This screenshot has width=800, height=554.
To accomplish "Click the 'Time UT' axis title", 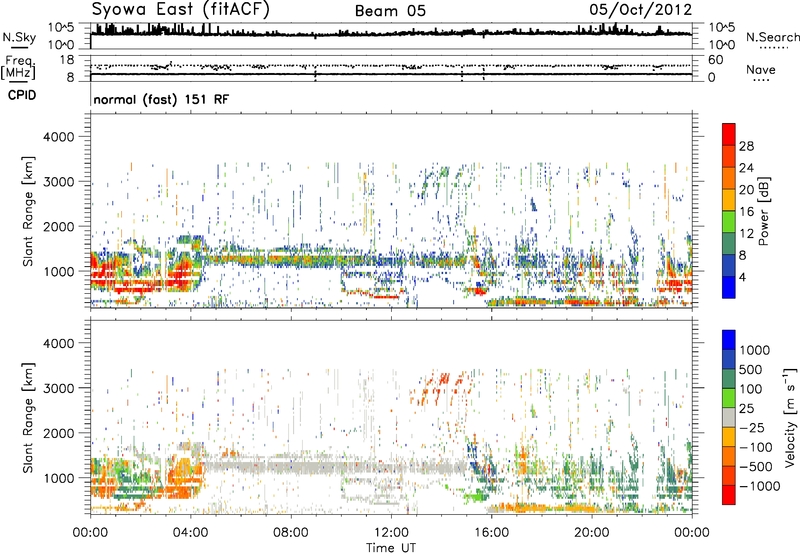I will pyautogui.click(x=391, y=548).
